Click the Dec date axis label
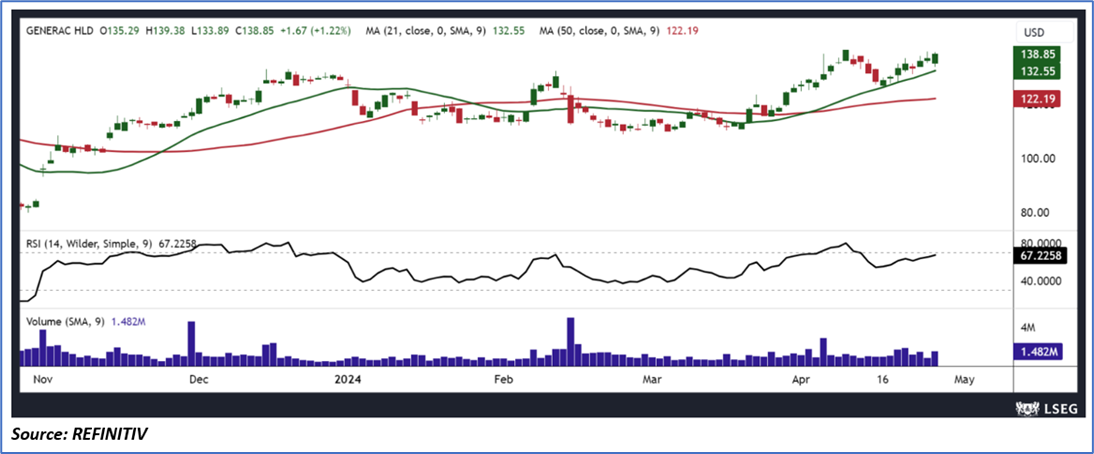The width and height of the screenshot is (1094, 454). [199, 380]
